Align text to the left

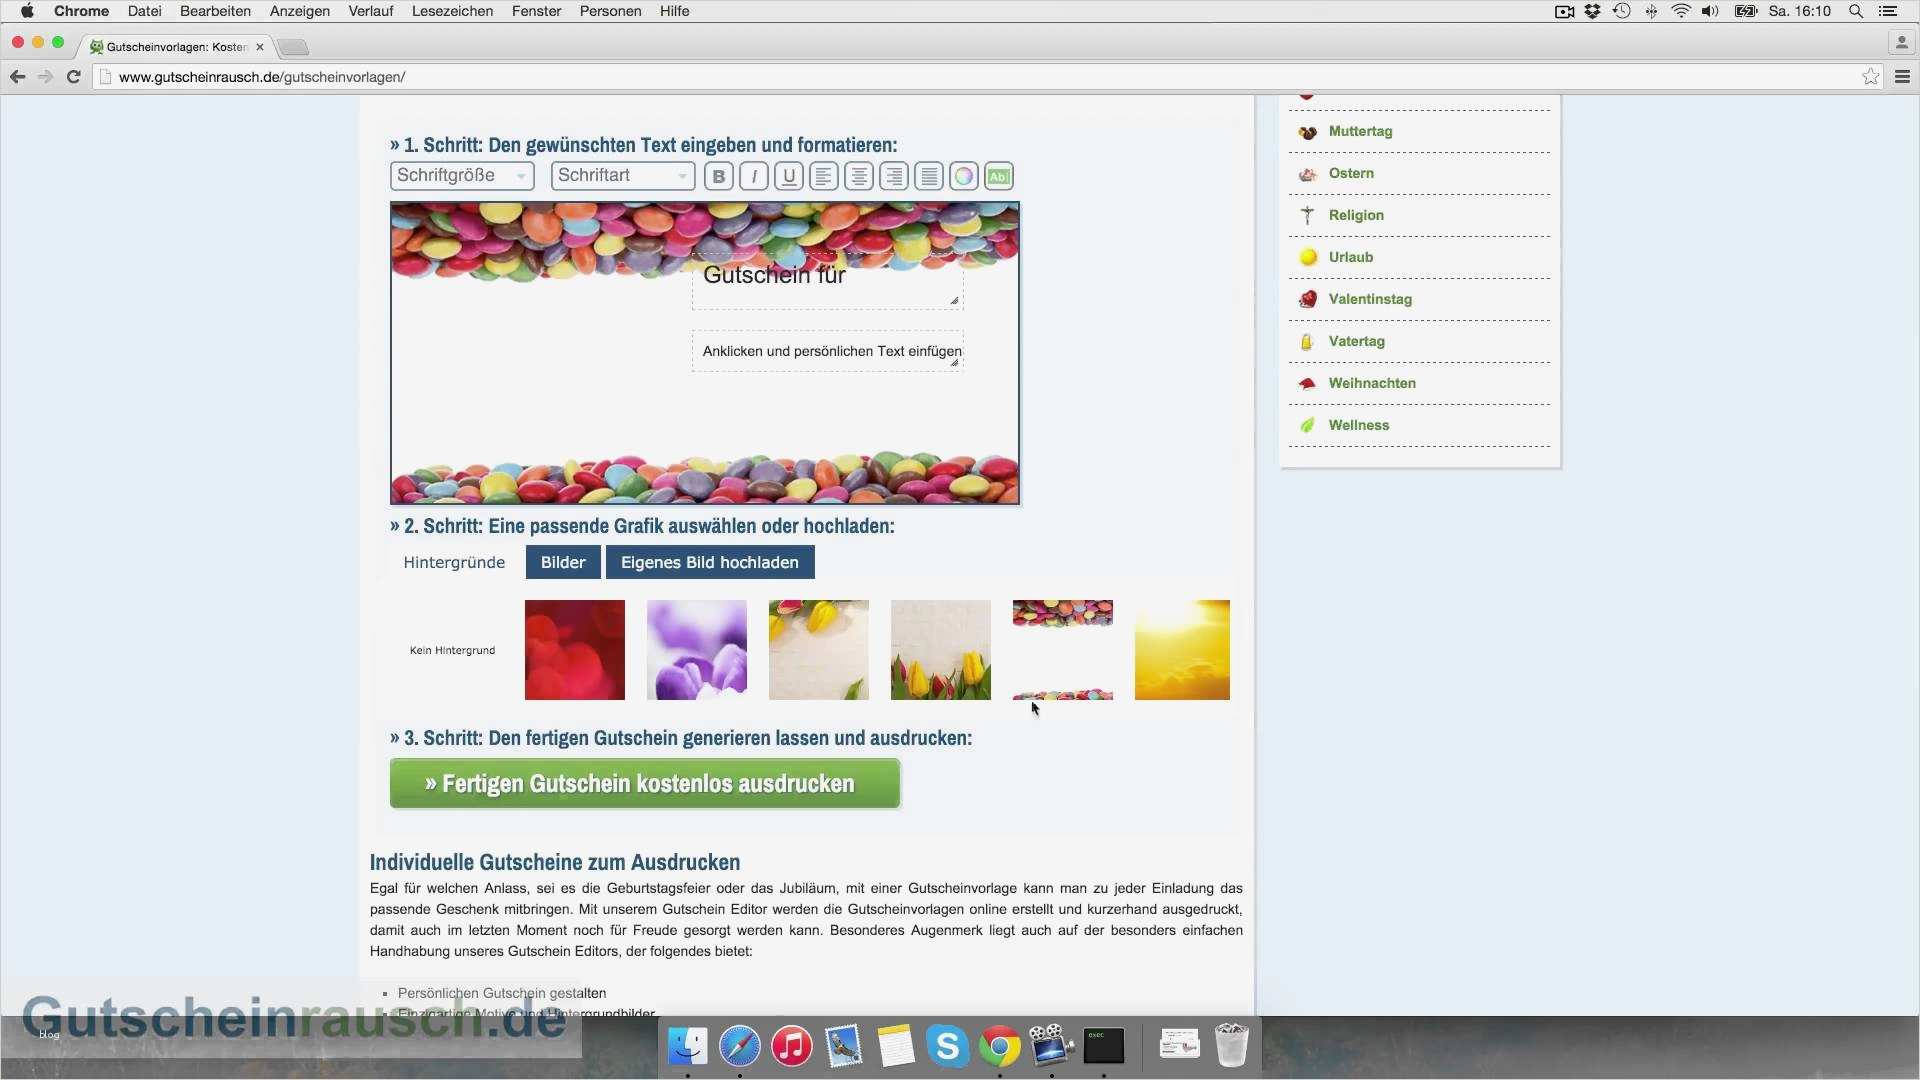pos(823,177)
